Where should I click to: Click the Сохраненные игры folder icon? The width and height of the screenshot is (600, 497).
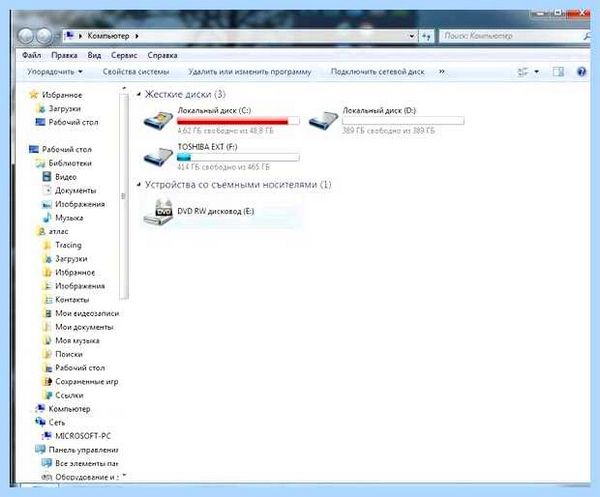pyautogui.click(x=47, y=381)
